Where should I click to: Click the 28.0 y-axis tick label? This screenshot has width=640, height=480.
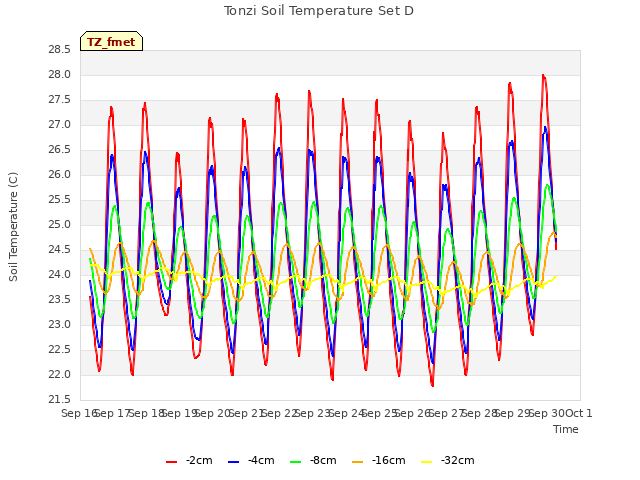pos(60,75)
